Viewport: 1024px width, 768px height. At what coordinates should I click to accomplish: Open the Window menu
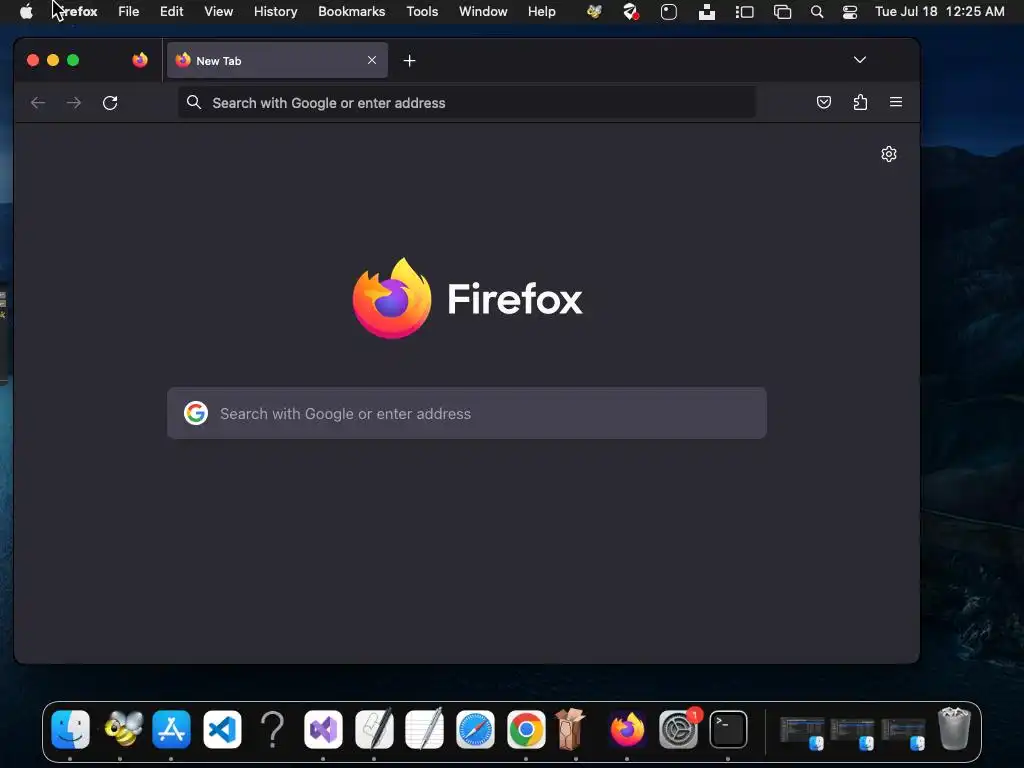pyautogui.click(x=483, y=11)
